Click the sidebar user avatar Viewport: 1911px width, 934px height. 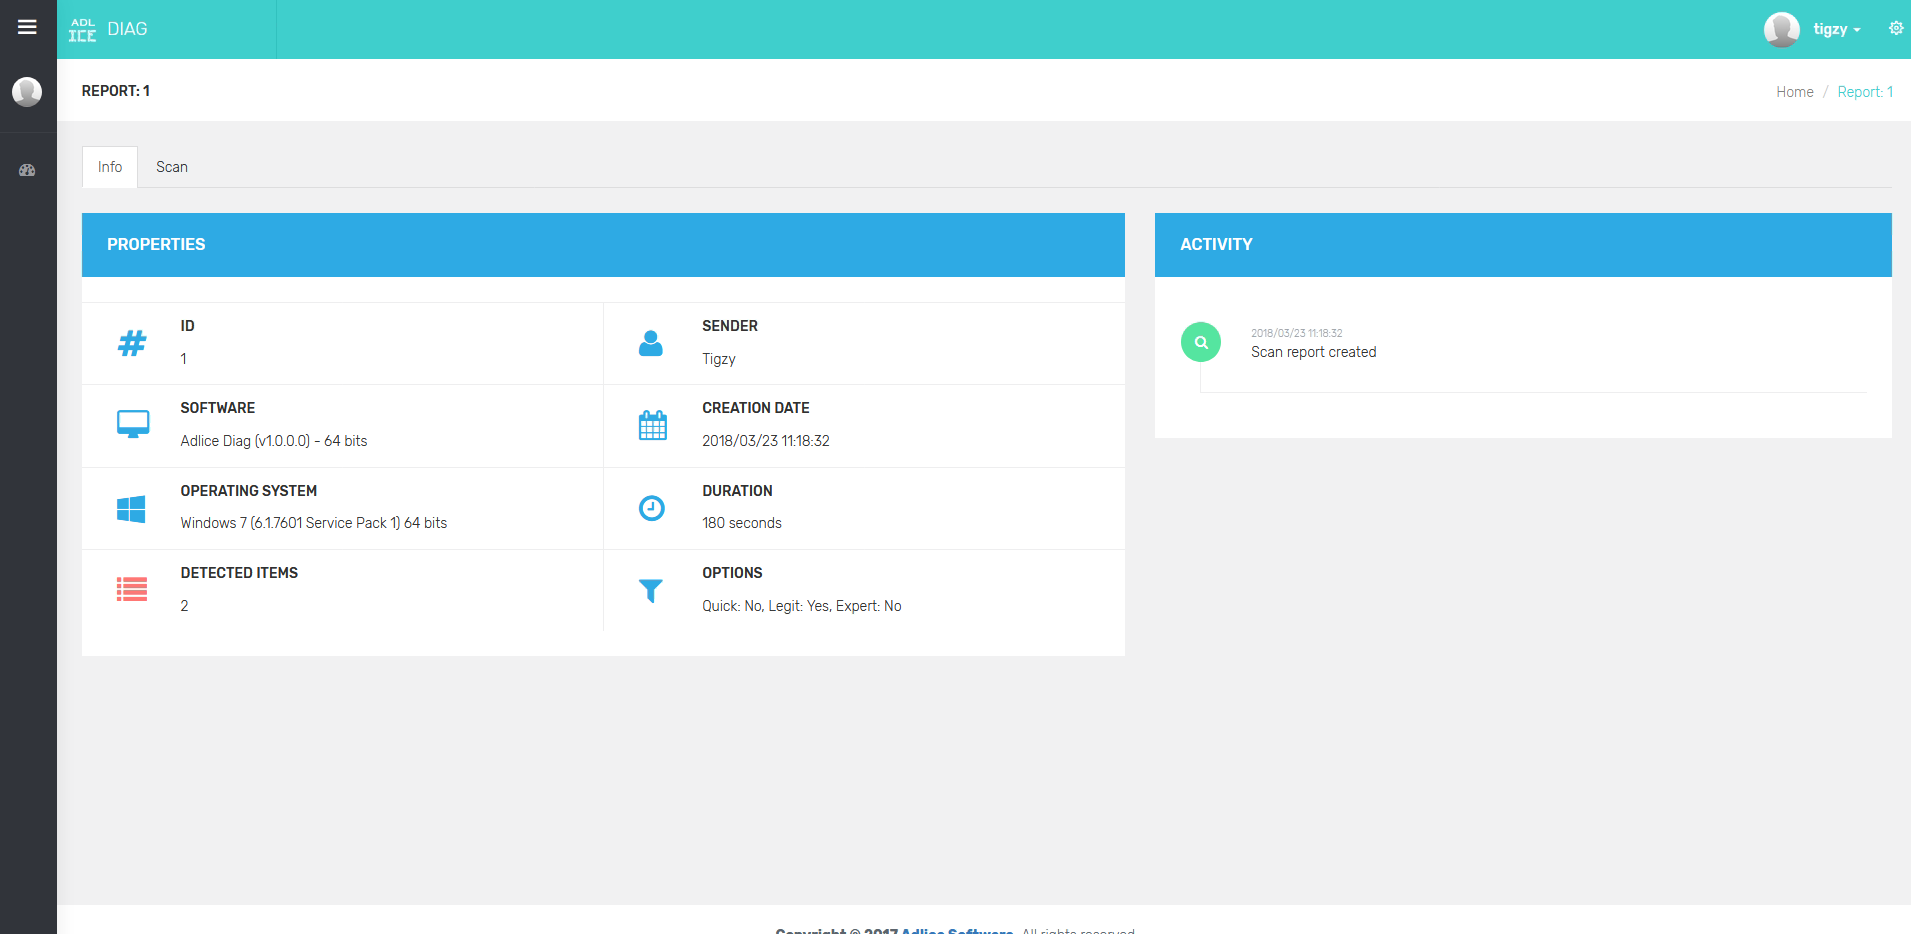27,92
